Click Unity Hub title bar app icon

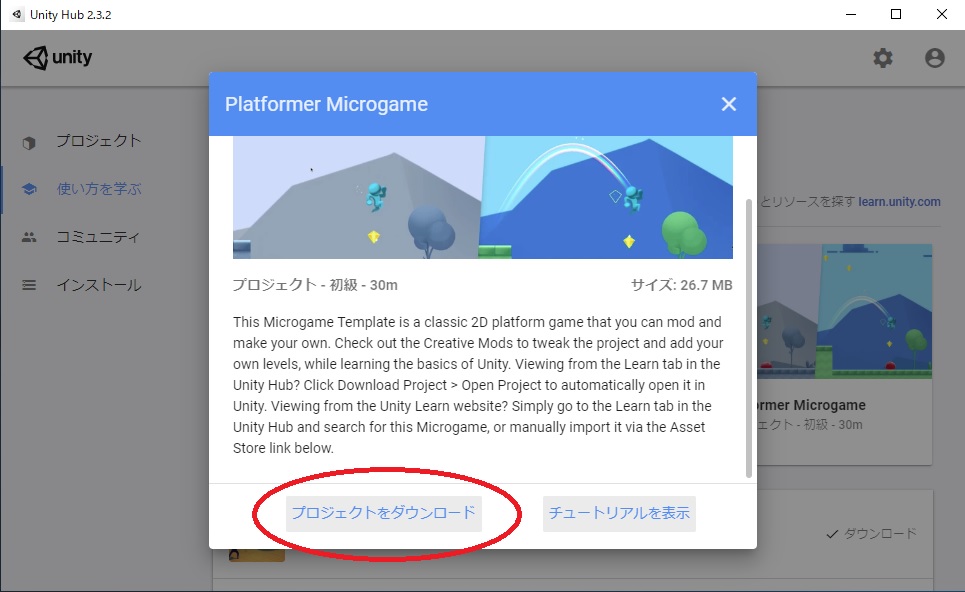pyautogui.click(x=17, y=14)
